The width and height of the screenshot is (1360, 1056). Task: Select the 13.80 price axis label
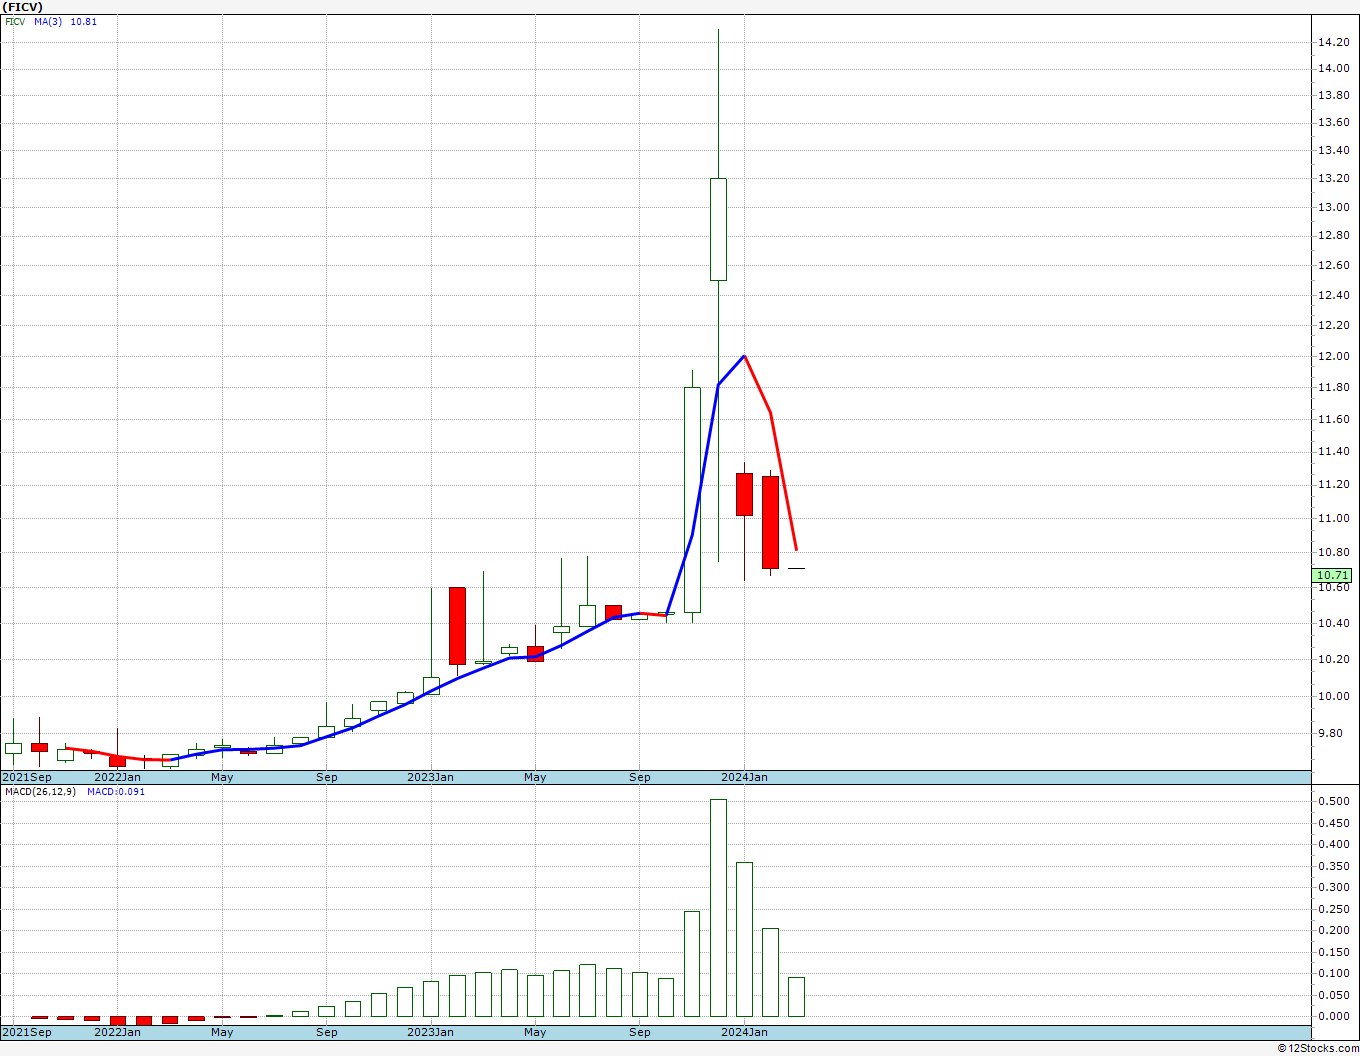(x=1333, y=96)
